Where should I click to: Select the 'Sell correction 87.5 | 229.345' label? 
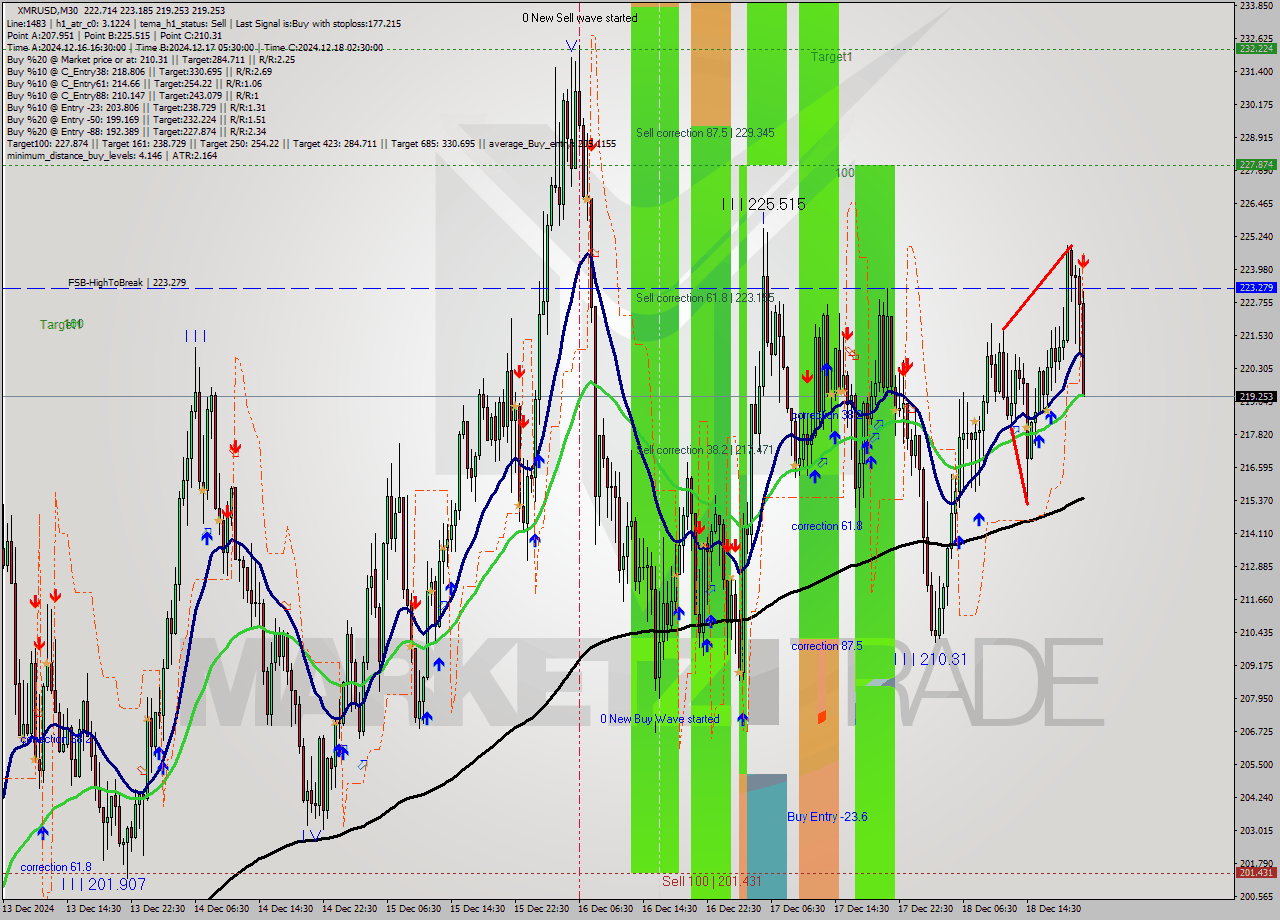(705, 132)
